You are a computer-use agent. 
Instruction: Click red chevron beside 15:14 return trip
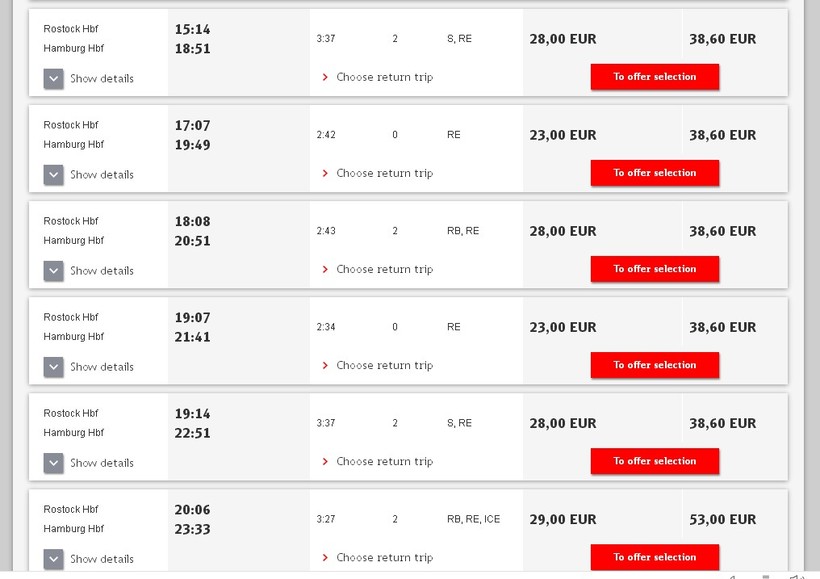[325, 77]
